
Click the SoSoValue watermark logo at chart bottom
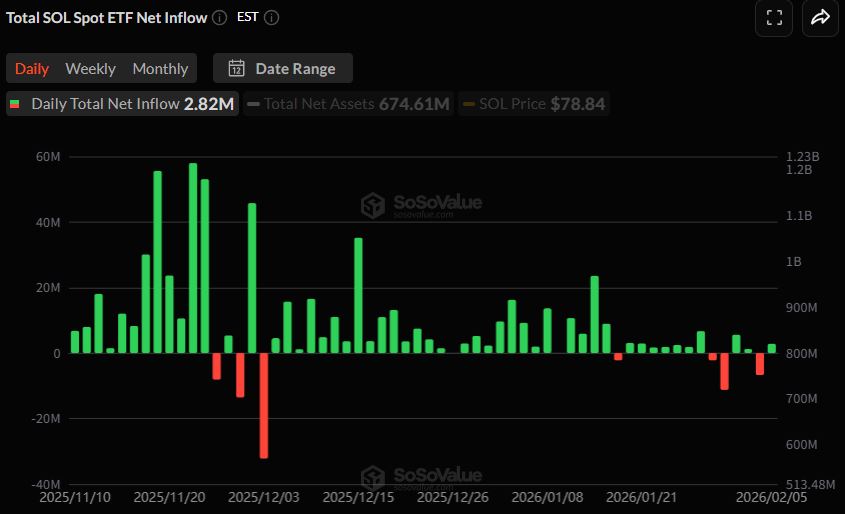click(x=373, y=476)
